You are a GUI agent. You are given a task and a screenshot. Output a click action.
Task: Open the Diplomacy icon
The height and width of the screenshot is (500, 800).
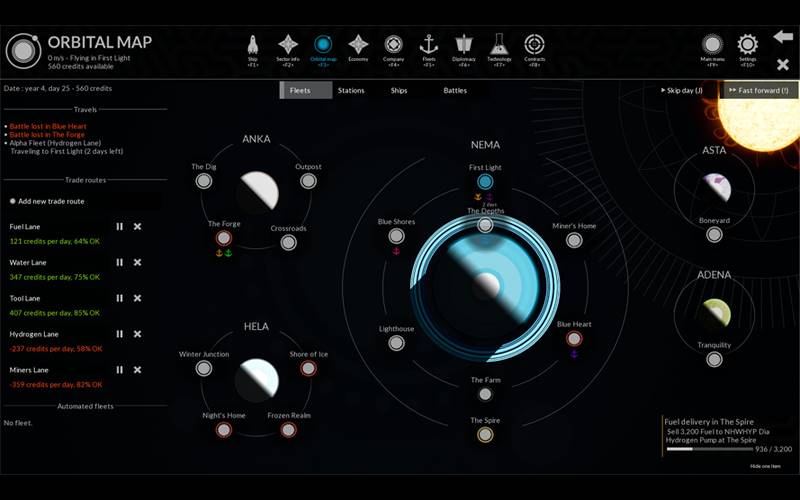tap(464, 45)
